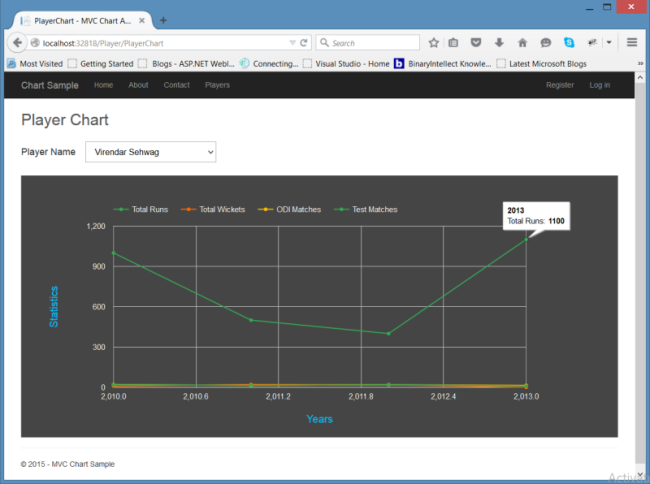Click the Chart Sample brand link
Screen dimensions: 650x484
pos(50,85)
